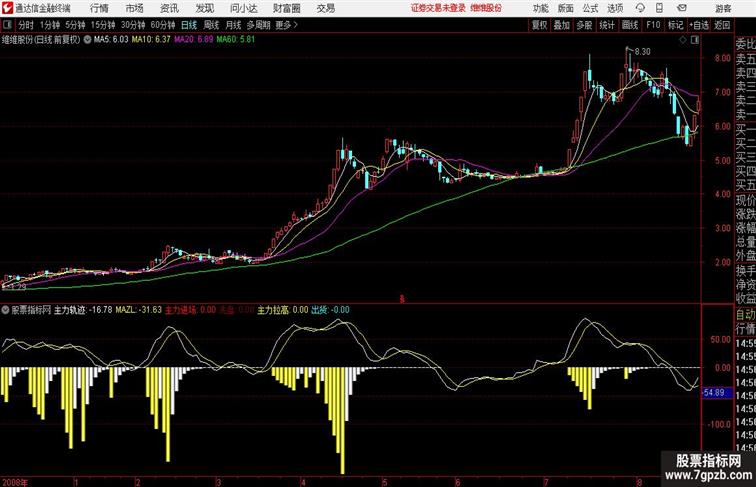This screenshot has width=756, height=487.
Task: Toggle the left sidebar panel icon
Action: point(7,25)
